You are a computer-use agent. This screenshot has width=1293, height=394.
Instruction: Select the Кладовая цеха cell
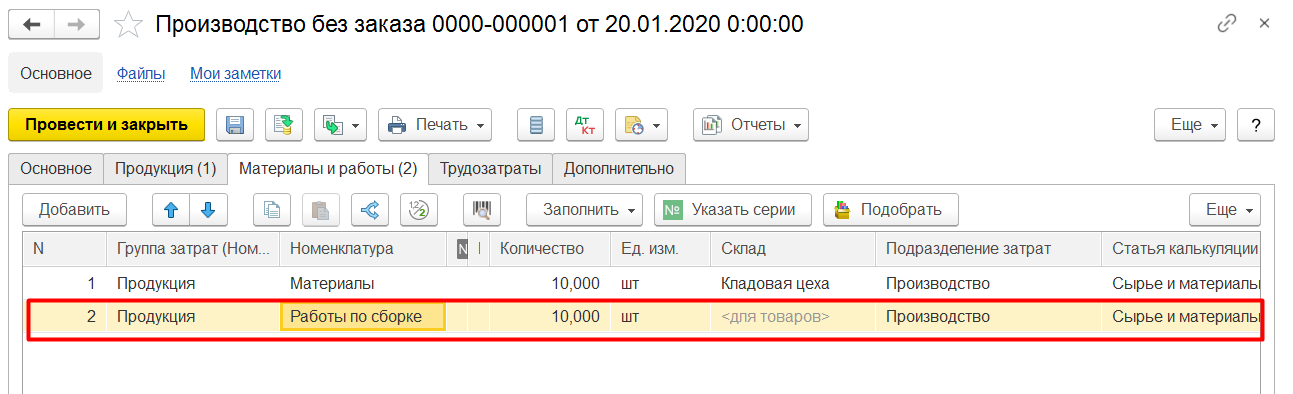pos(792,283)
